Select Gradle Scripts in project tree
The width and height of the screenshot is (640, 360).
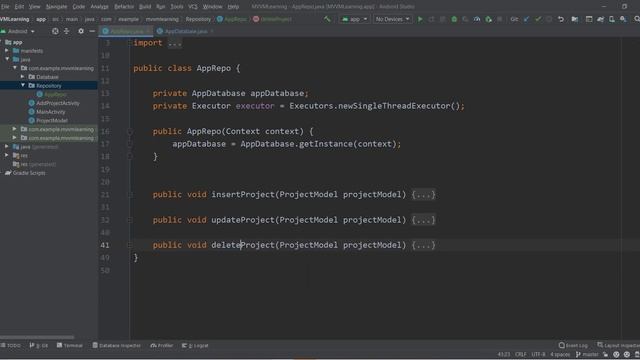[x=29, y=173]
